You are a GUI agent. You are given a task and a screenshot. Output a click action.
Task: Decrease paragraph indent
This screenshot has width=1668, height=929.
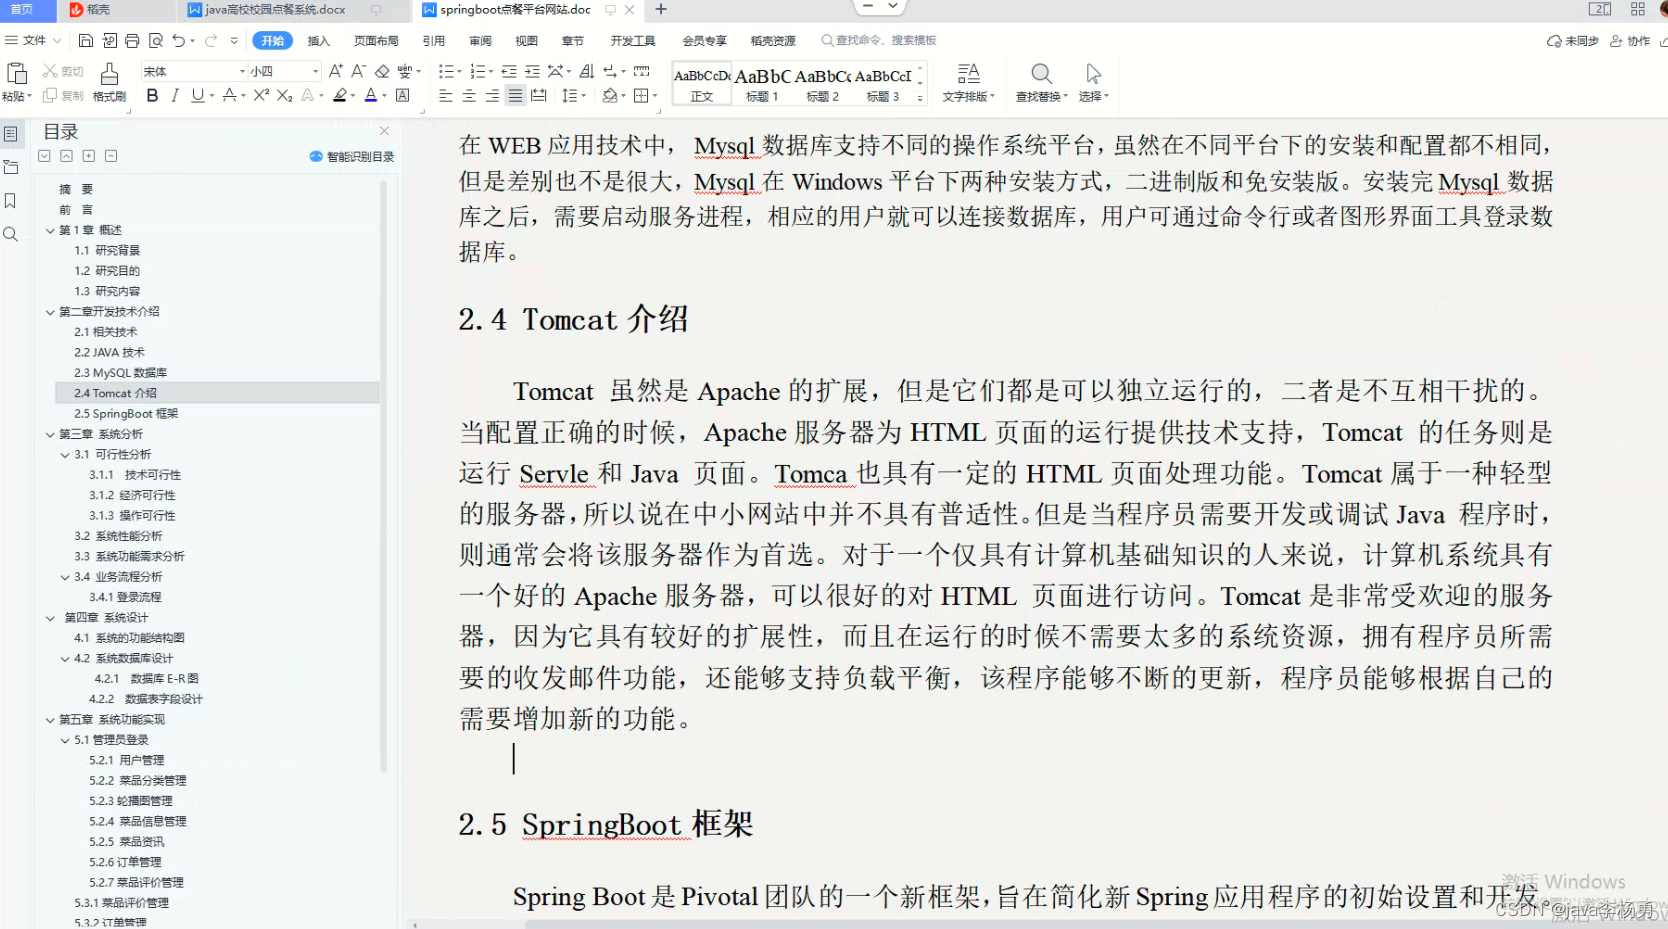(509, 71)
